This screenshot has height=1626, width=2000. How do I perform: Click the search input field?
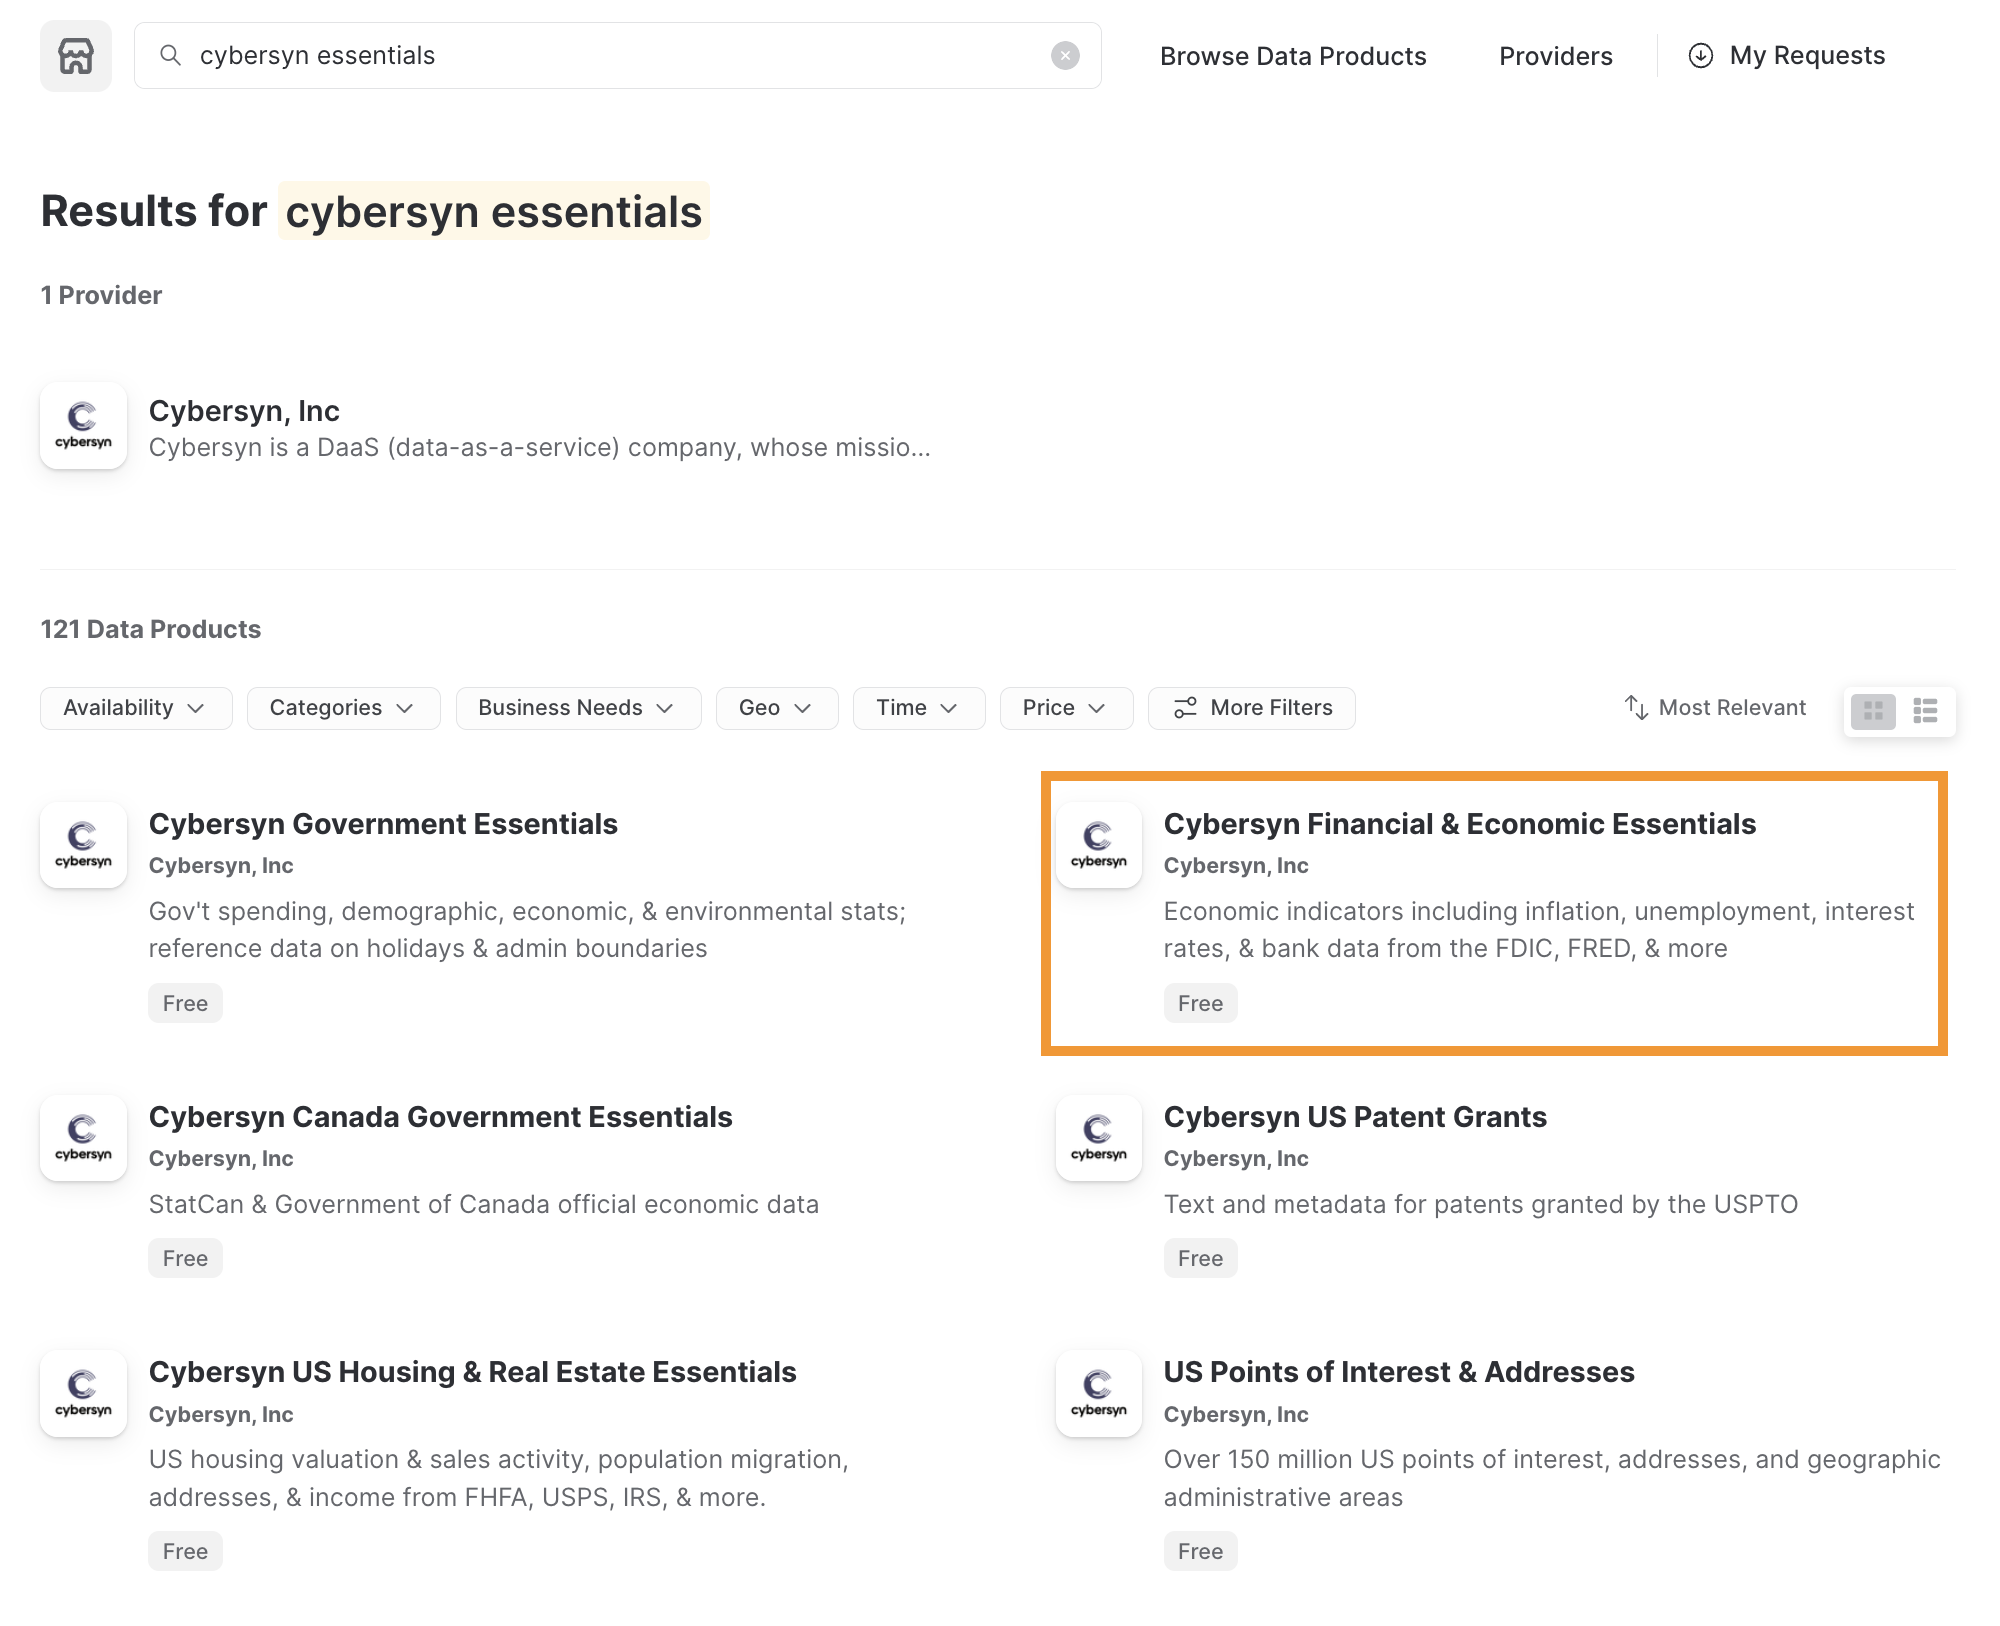tap(600, 56)
